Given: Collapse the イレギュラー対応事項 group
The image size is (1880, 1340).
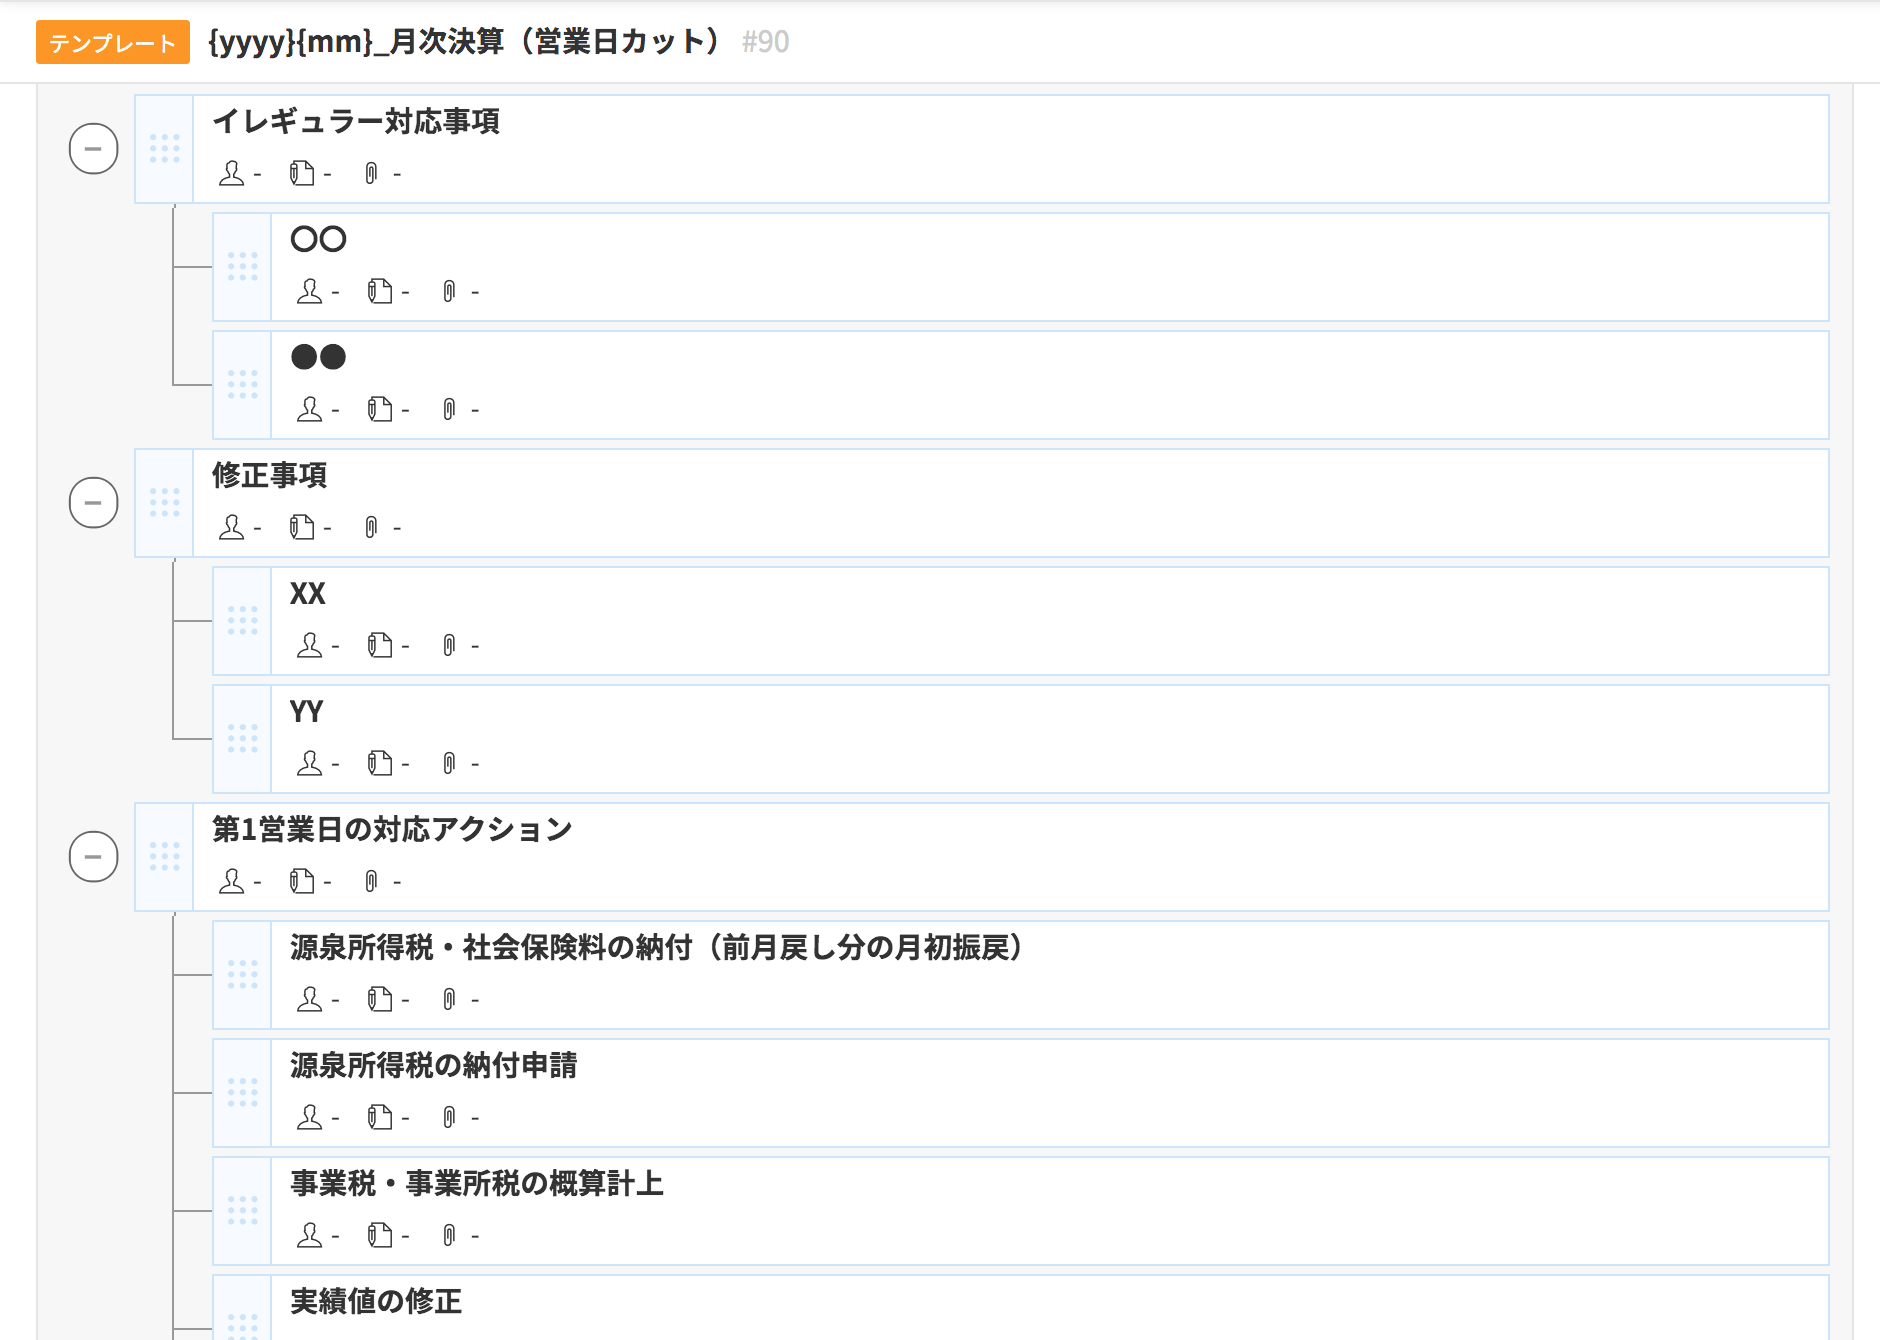Looking at the screenshot, I should [93, 149].
